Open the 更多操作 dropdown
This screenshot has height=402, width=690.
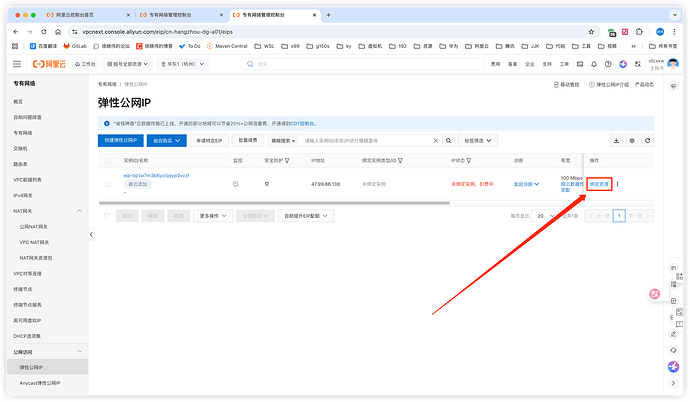(x=212, y=215)
